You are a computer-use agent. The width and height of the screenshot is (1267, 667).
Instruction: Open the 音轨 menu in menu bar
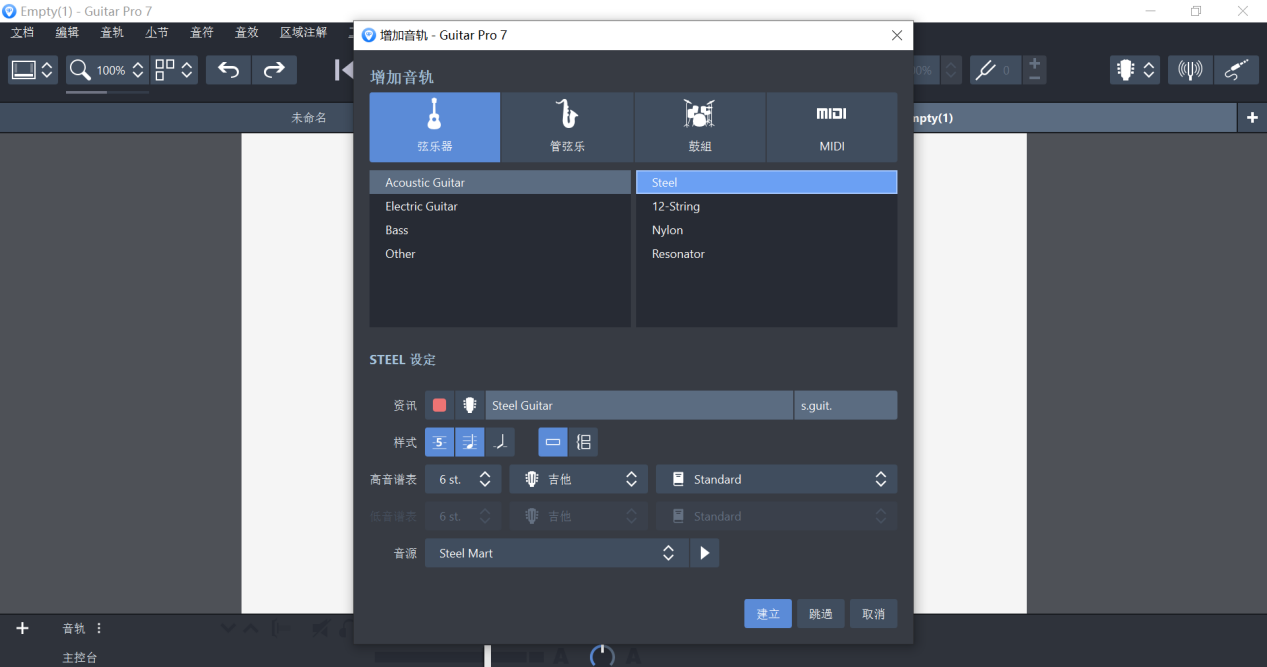112,32
